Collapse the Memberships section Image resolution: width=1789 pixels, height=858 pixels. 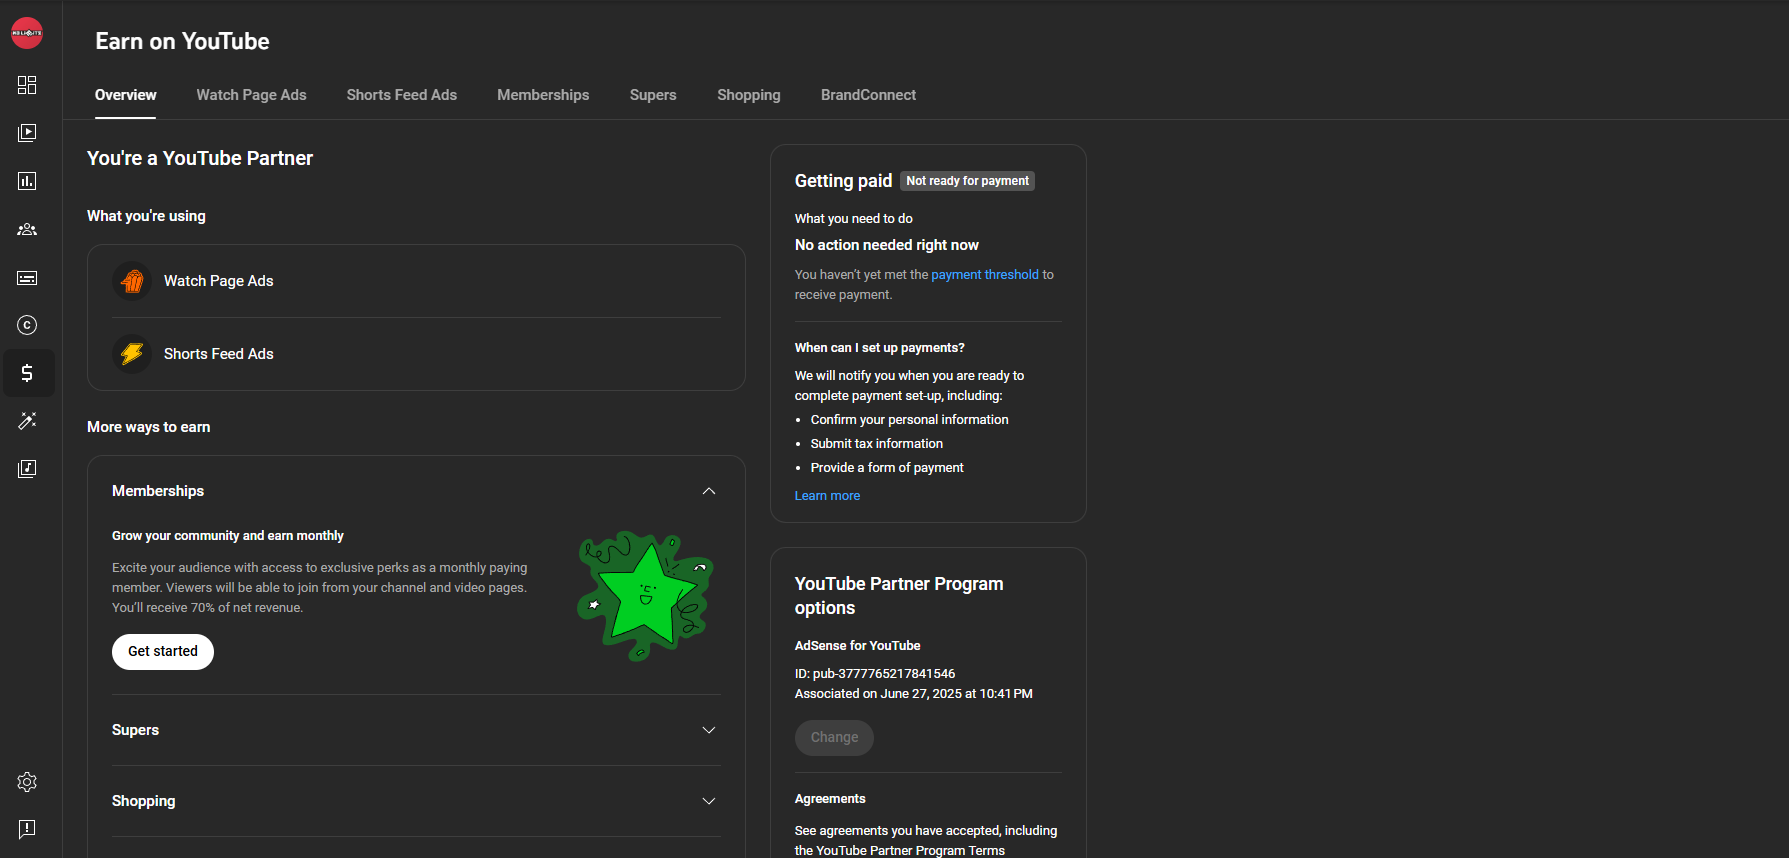[709, 491]
